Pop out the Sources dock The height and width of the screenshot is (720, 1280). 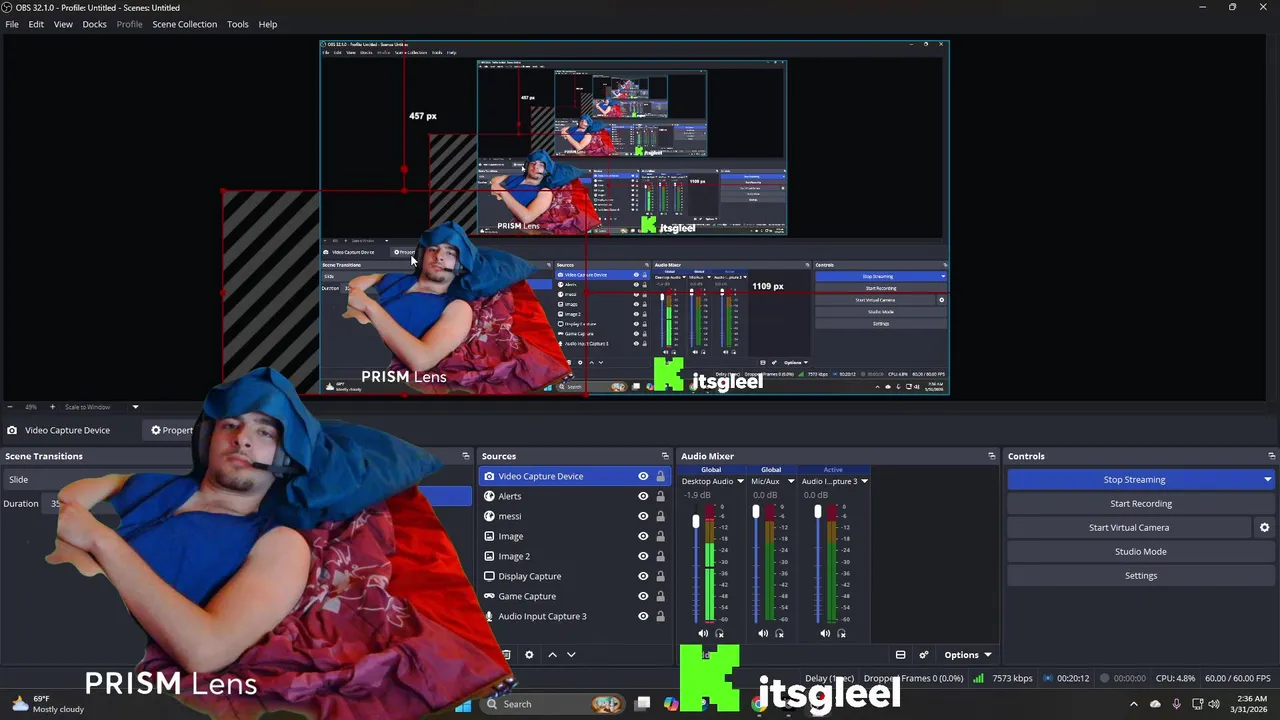pos(665,456)
